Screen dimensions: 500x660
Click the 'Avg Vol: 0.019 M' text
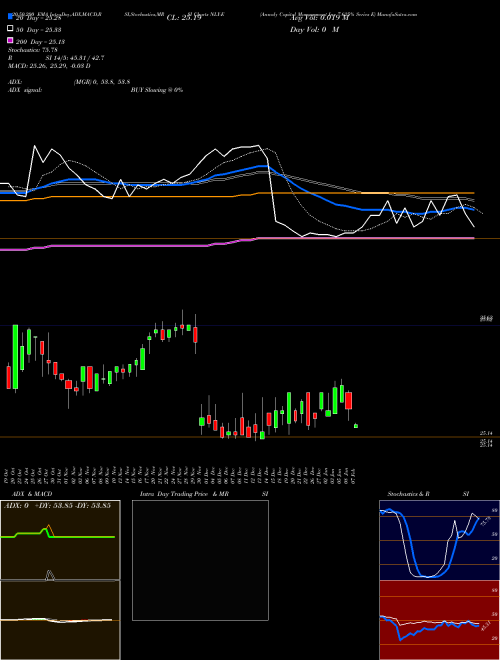pos(320,18)
